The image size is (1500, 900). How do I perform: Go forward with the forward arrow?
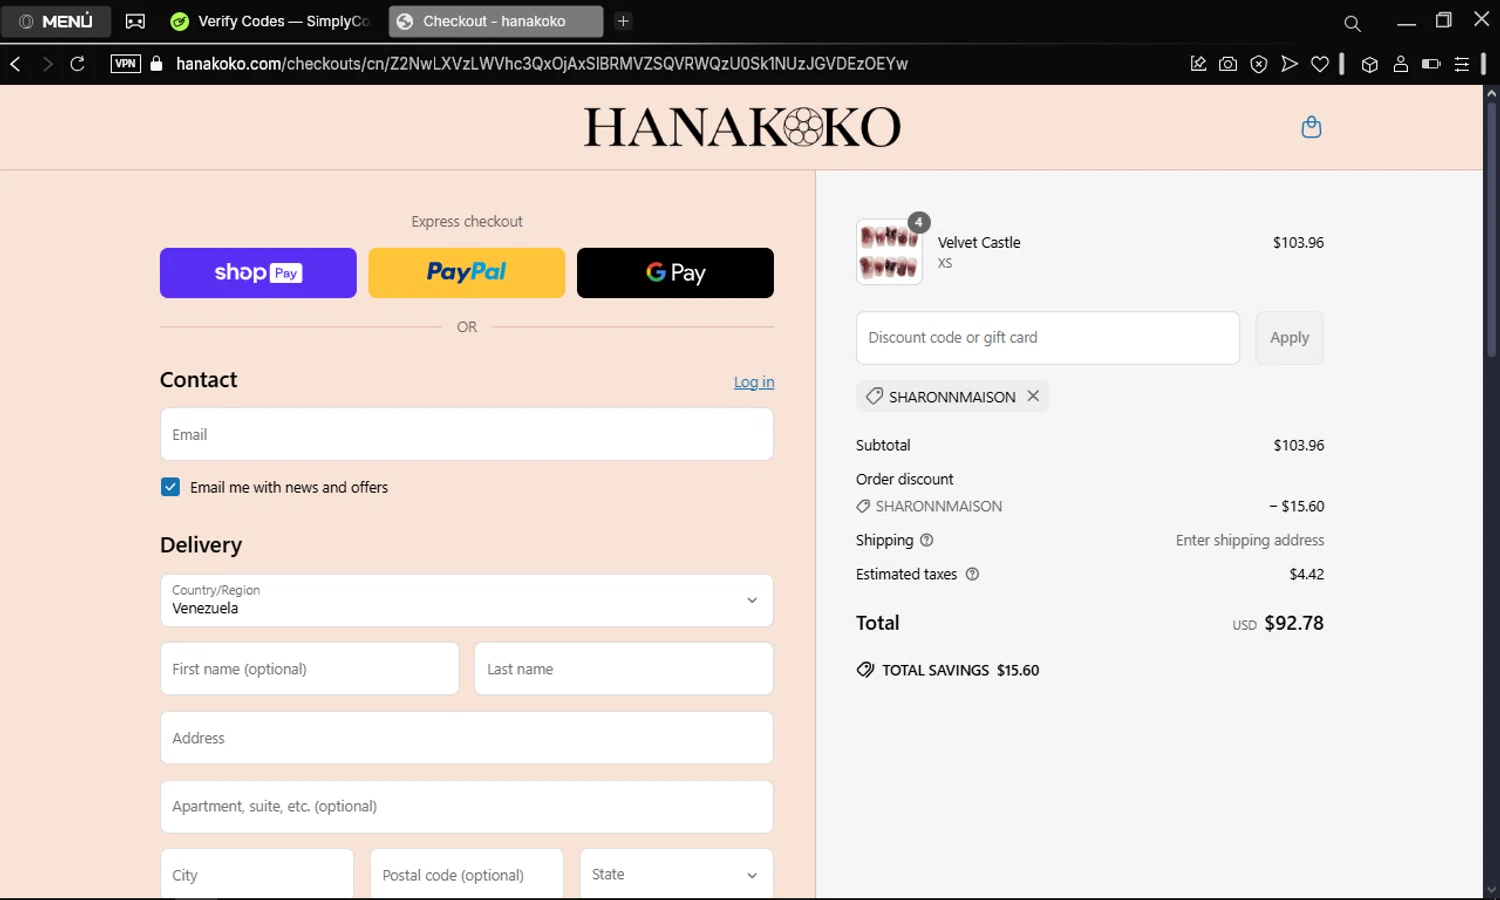coord(46,64)
